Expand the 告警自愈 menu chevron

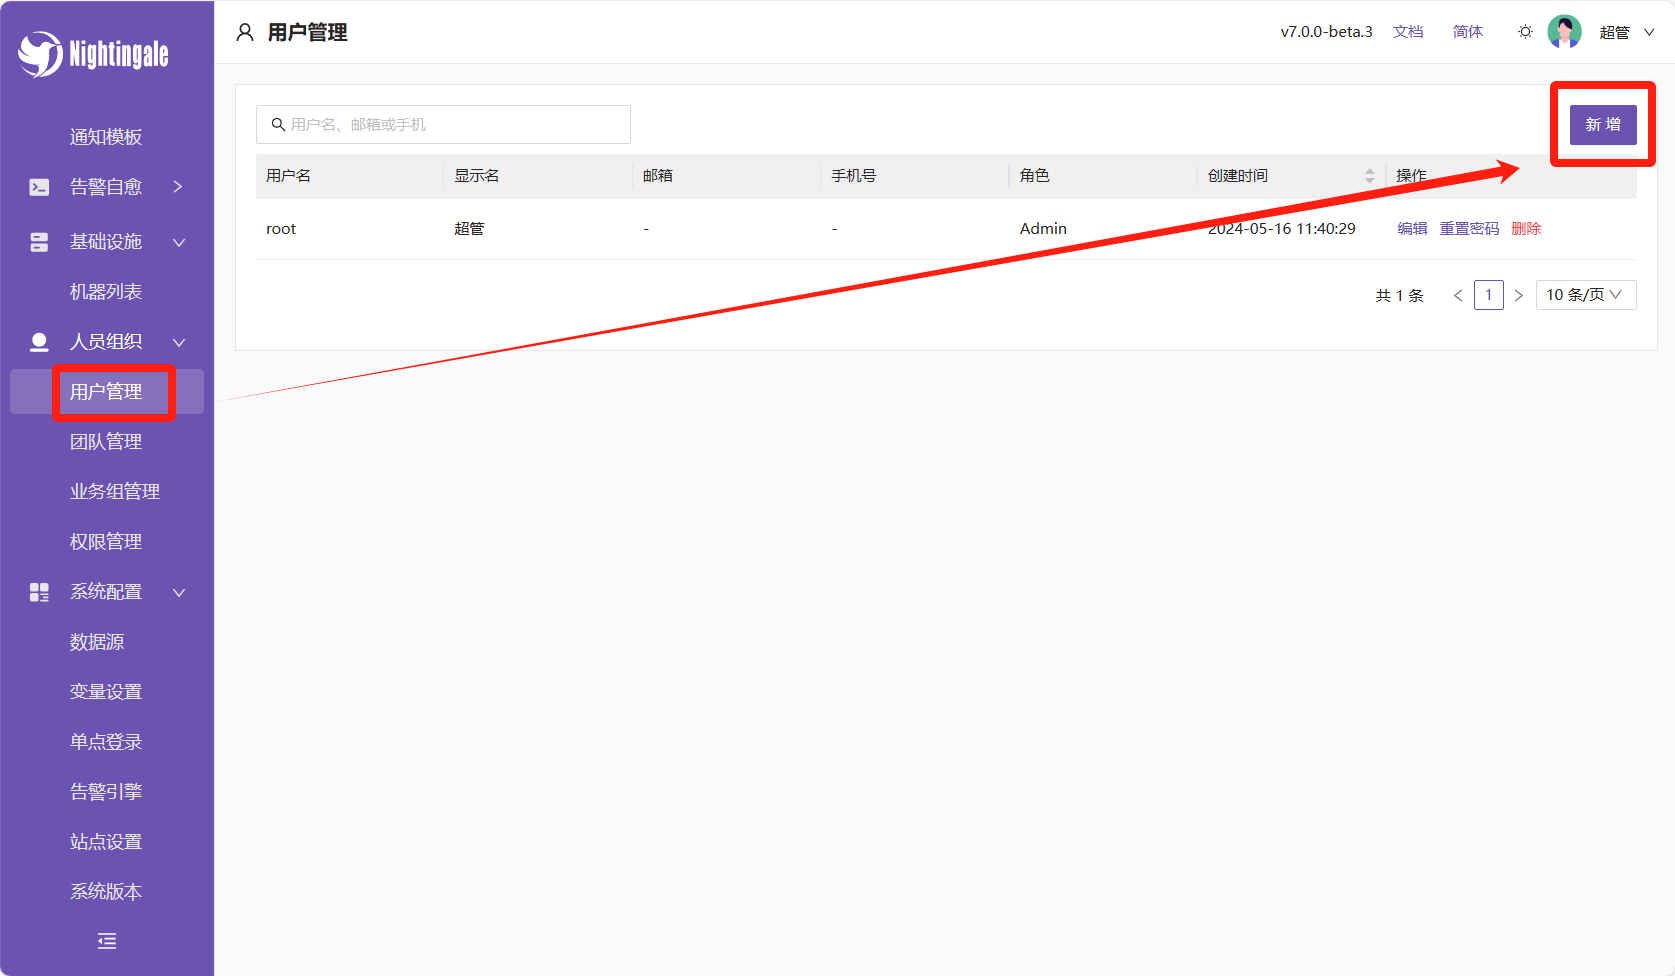pyautogui.click(x=178, y=187)
